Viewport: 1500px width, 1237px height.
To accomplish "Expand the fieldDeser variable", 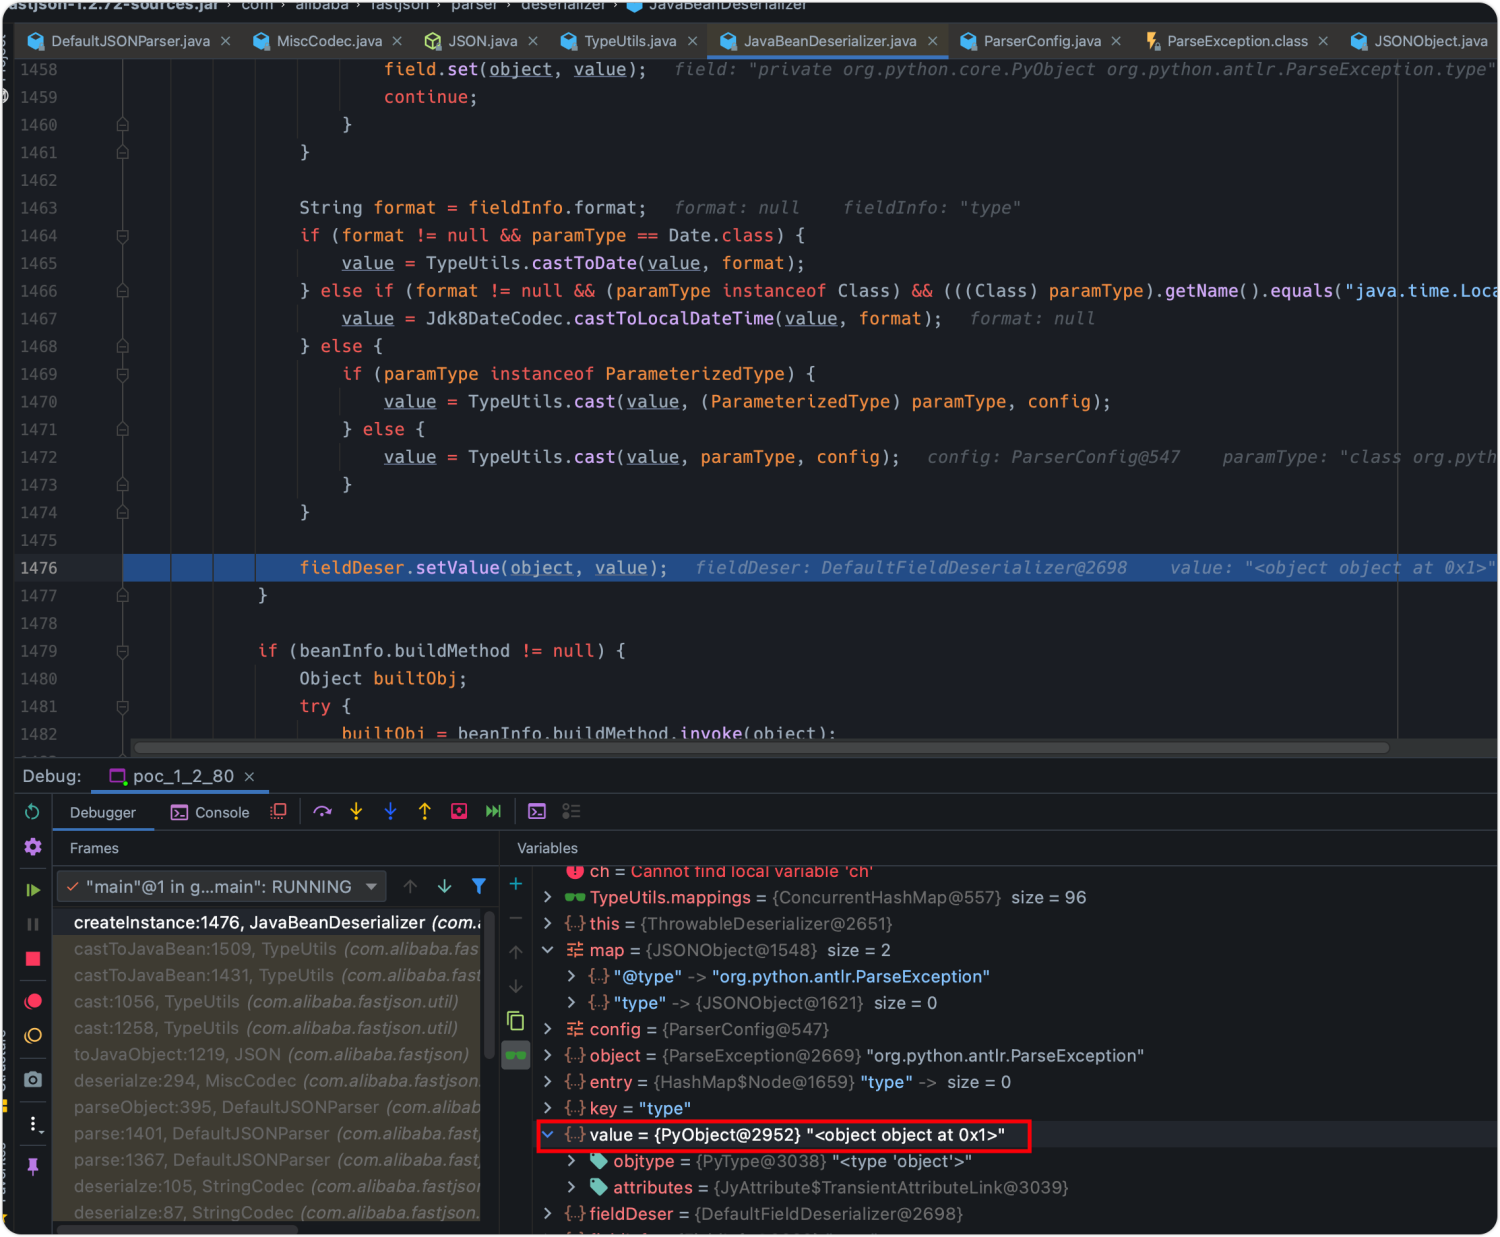I will tap(548, 1213).
